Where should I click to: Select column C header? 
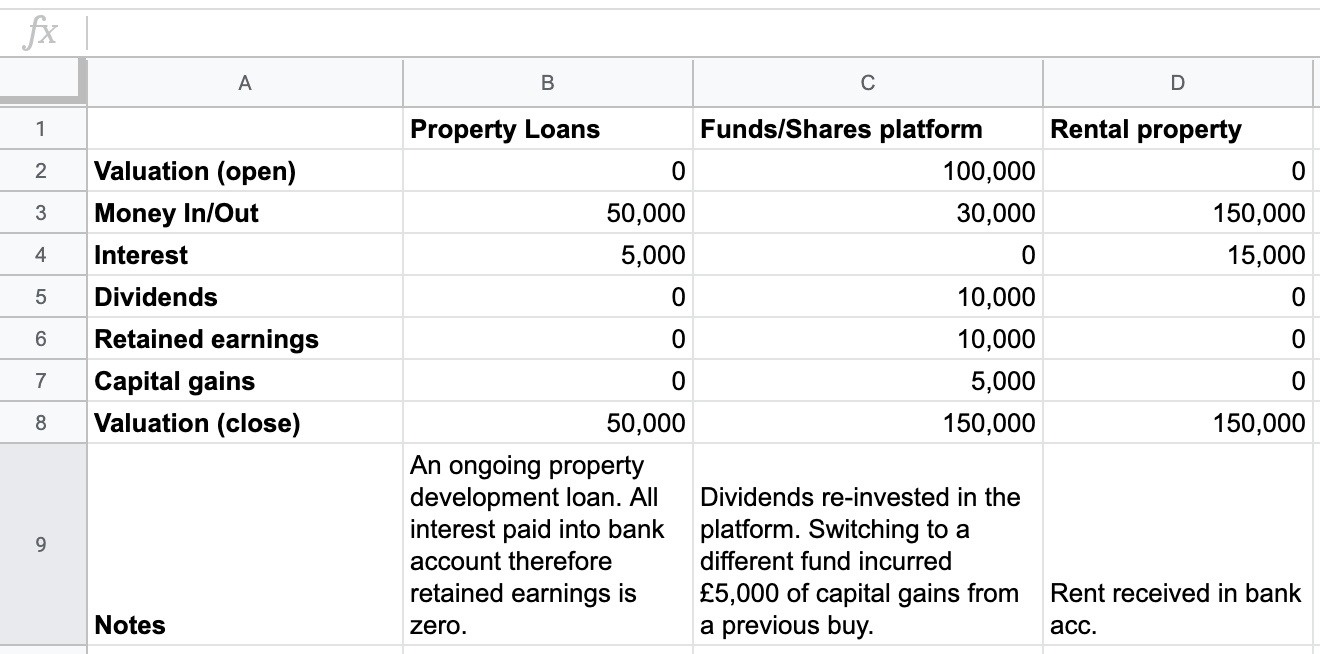coord(867,83)
